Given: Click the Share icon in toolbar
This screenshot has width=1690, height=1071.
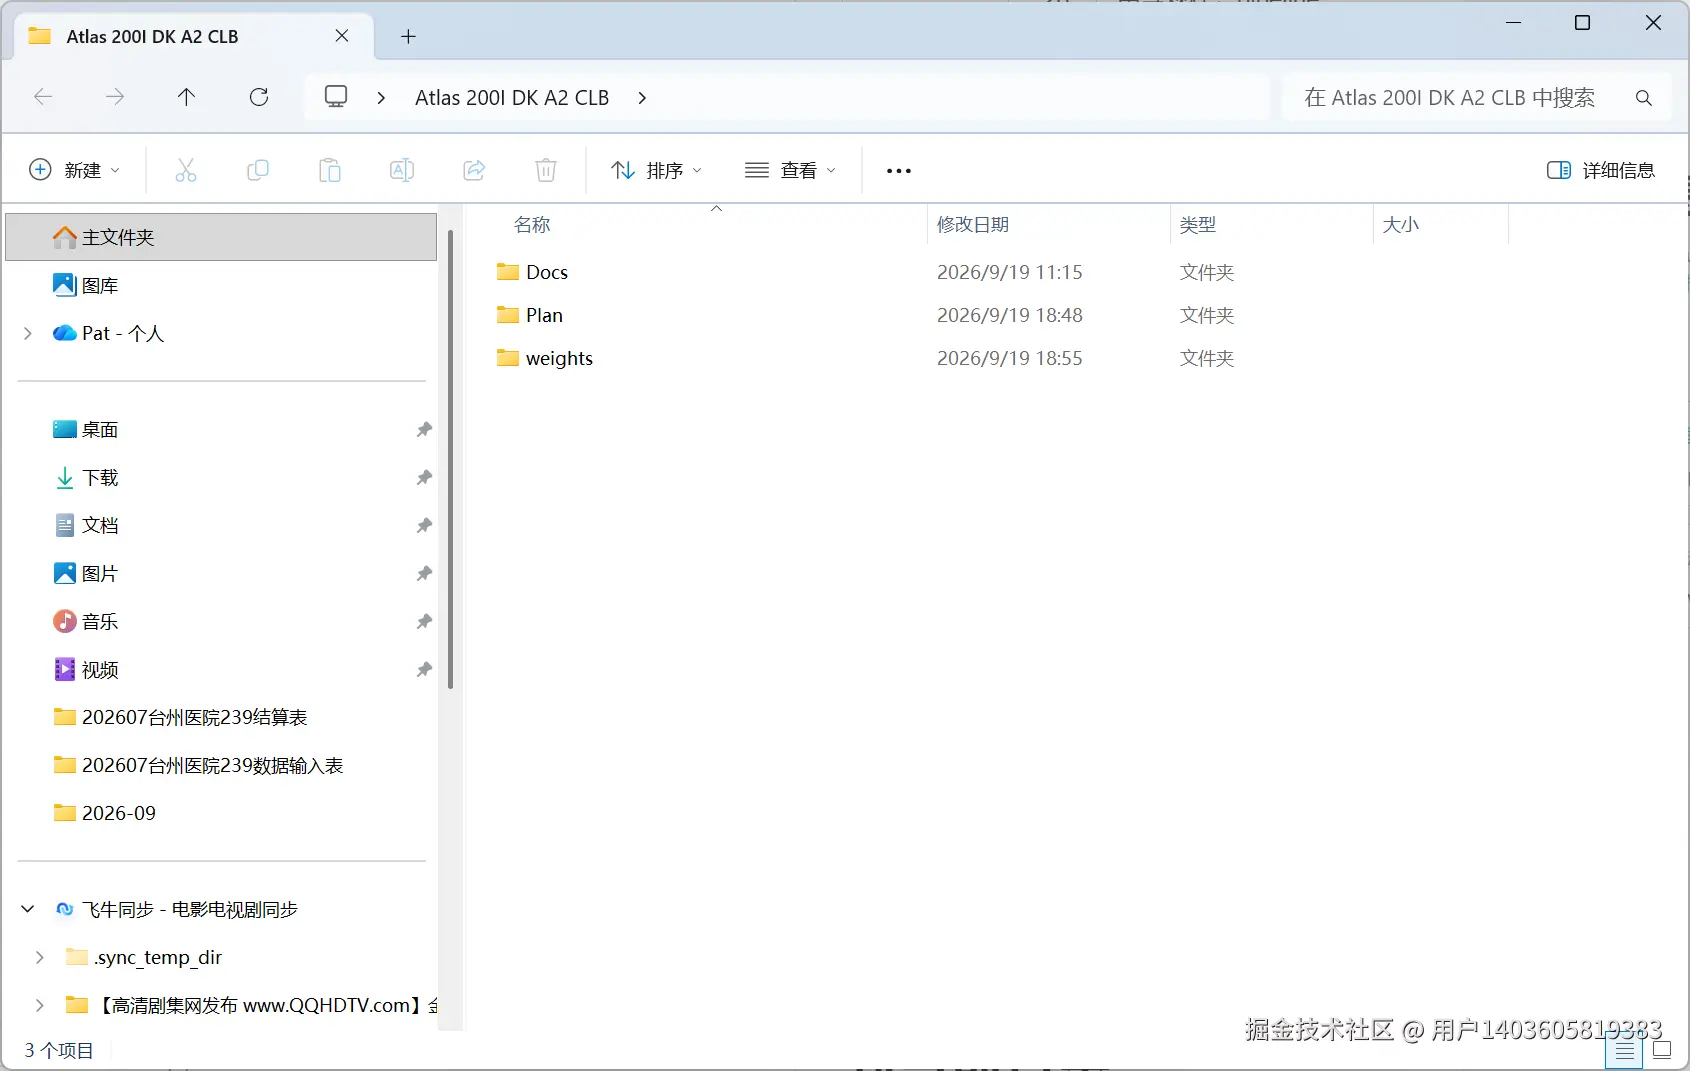Looking at the screenshot, I should 474,170.
